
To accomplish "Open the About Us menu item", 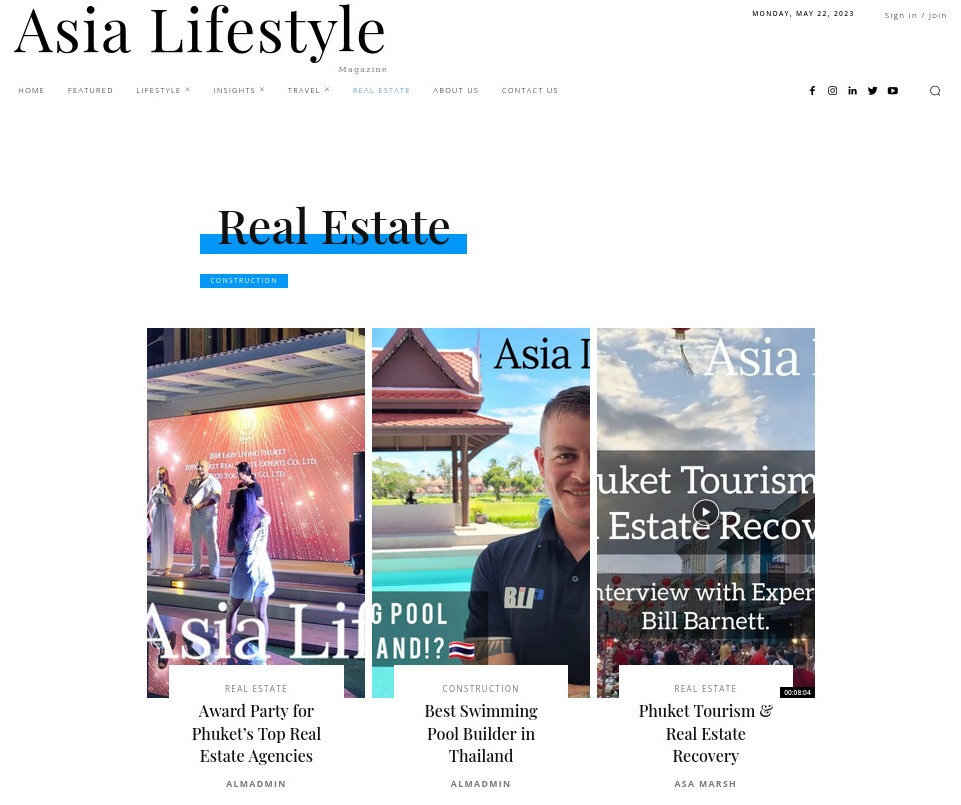I will (x=455, y=91).
